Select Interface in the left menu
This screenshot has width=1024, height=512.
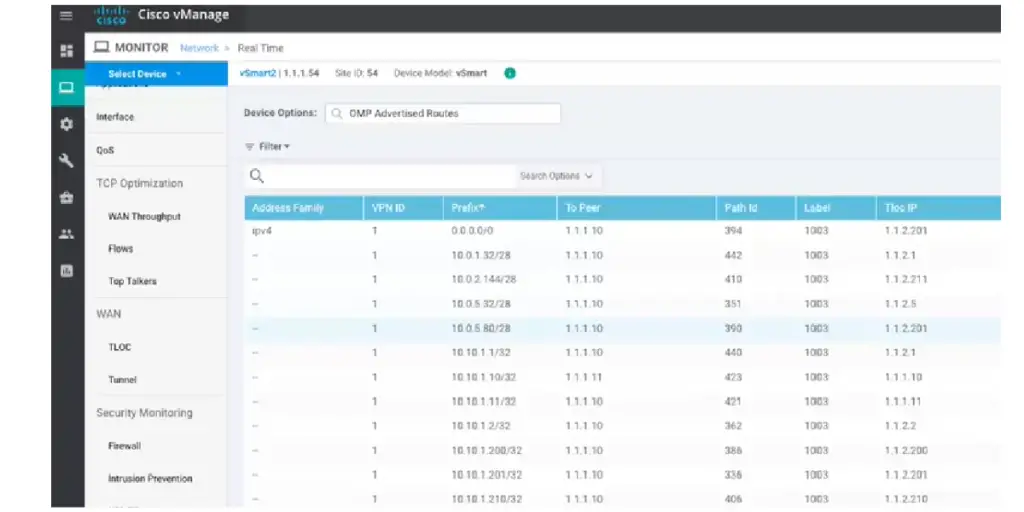pyautogui.click(x=115, y=117)
